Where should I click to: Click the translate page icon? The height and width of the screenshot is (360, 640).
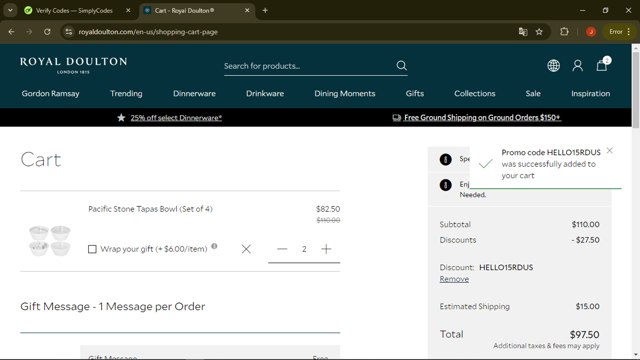tap(523, 32)
